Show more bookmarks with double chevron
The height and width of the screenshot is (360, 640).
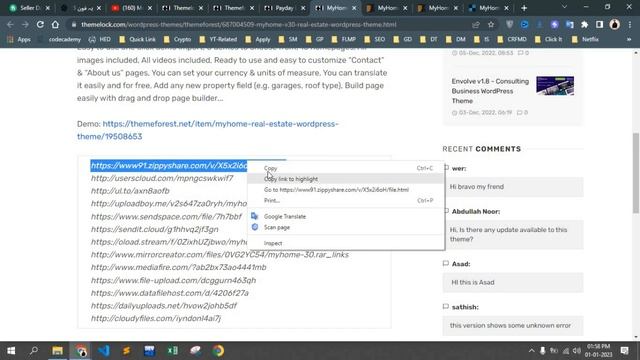(629, 39)
